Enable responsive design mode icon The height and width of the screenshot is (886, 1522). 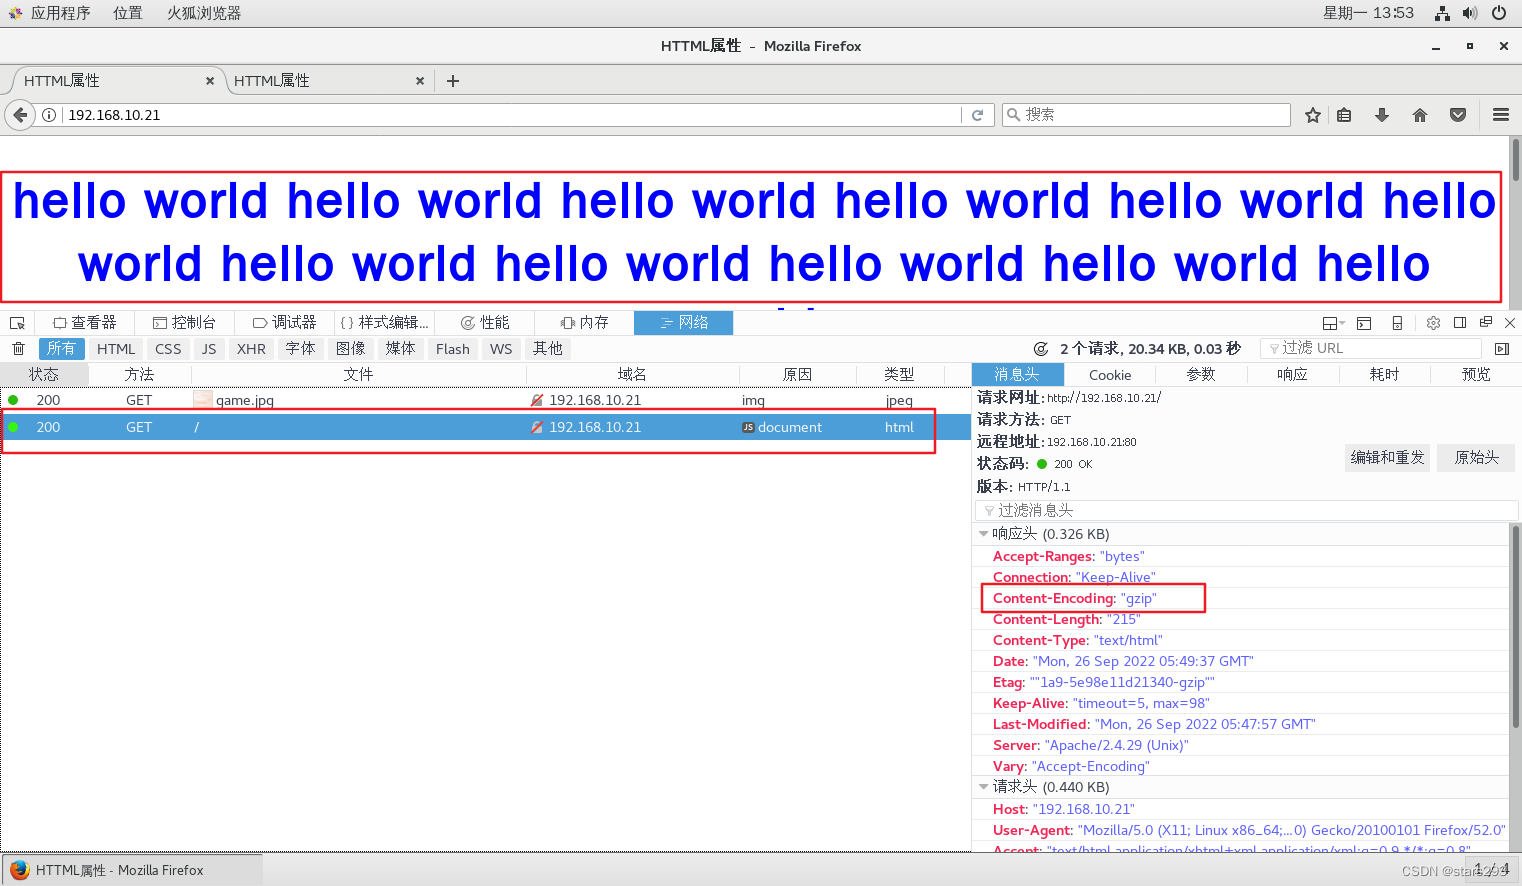point(1397,322)
